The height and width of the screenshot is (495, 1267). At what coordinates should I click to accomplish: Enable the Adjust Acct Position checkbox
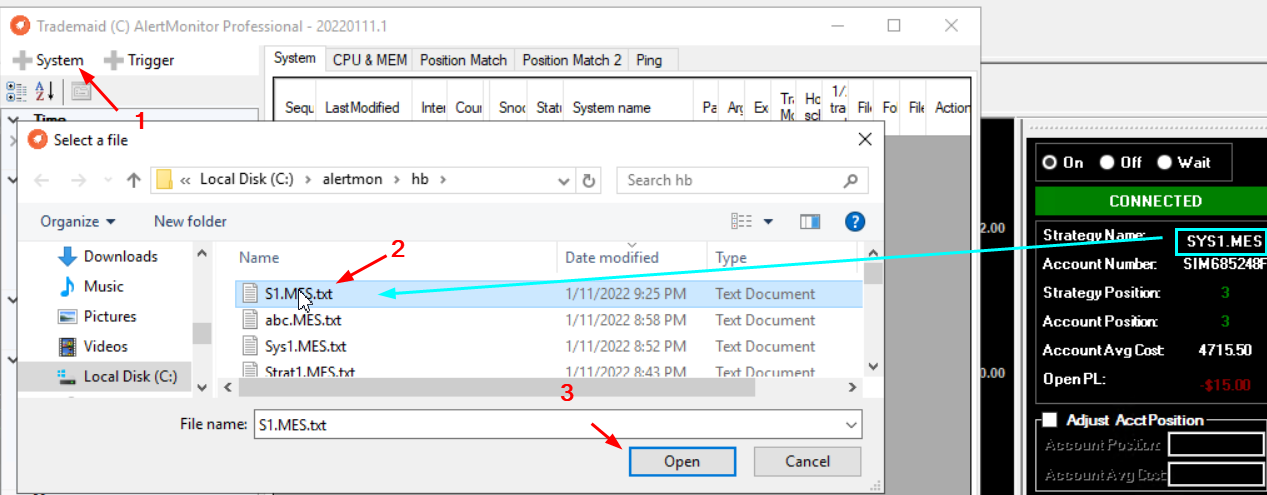[x=1049, y=420]
